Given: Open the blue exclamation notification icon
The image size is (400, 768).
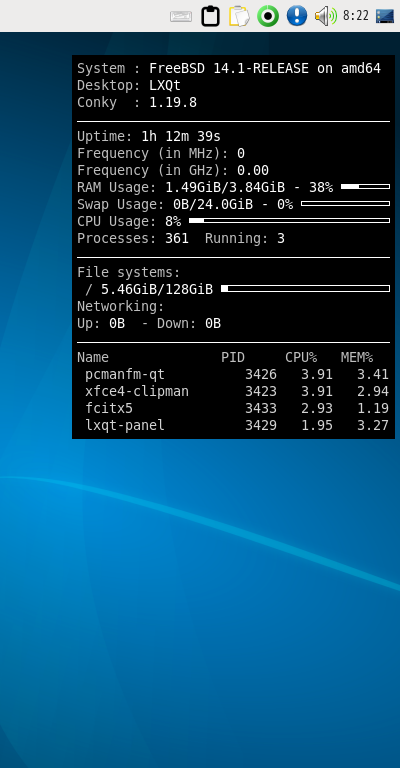Looking at the screenshot, I should (297, 16).
